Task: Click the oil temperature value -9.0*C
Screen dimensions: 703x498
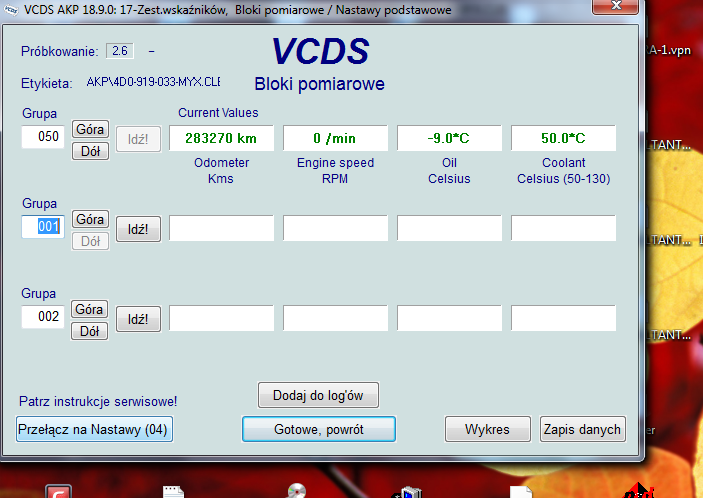Action: pos(449,138)
